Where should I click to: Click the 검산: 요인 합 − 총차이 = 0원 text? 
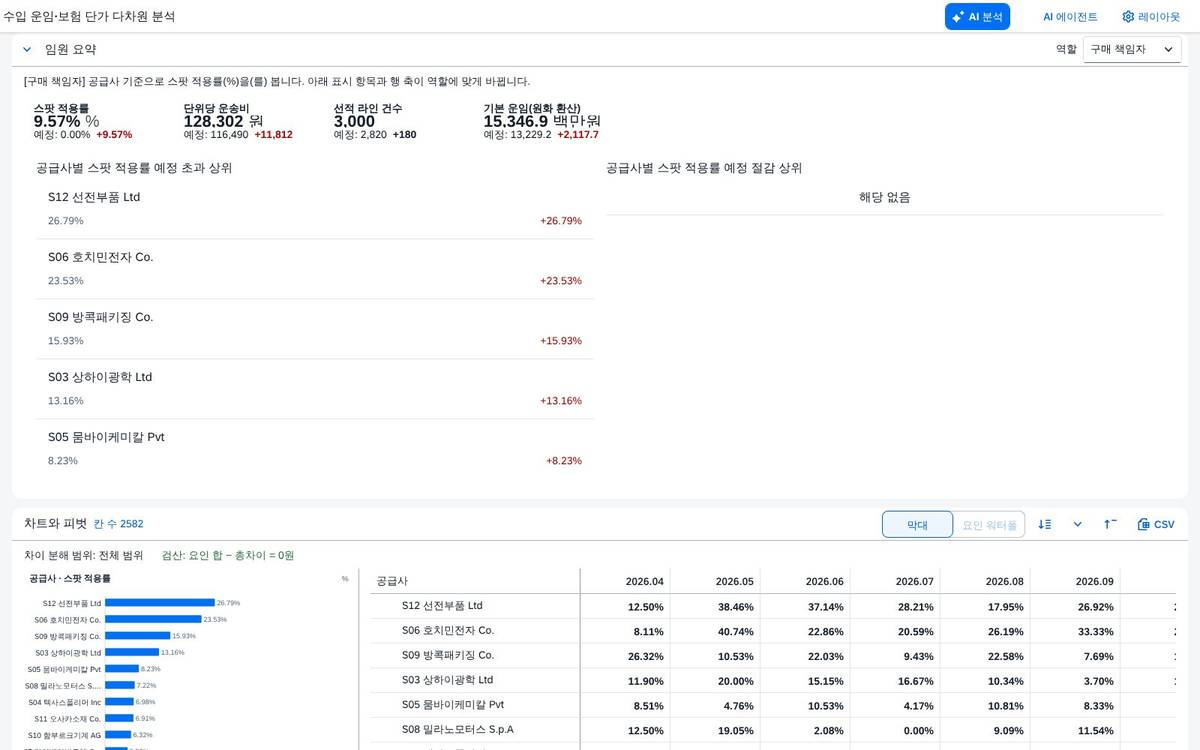point(228,555)
